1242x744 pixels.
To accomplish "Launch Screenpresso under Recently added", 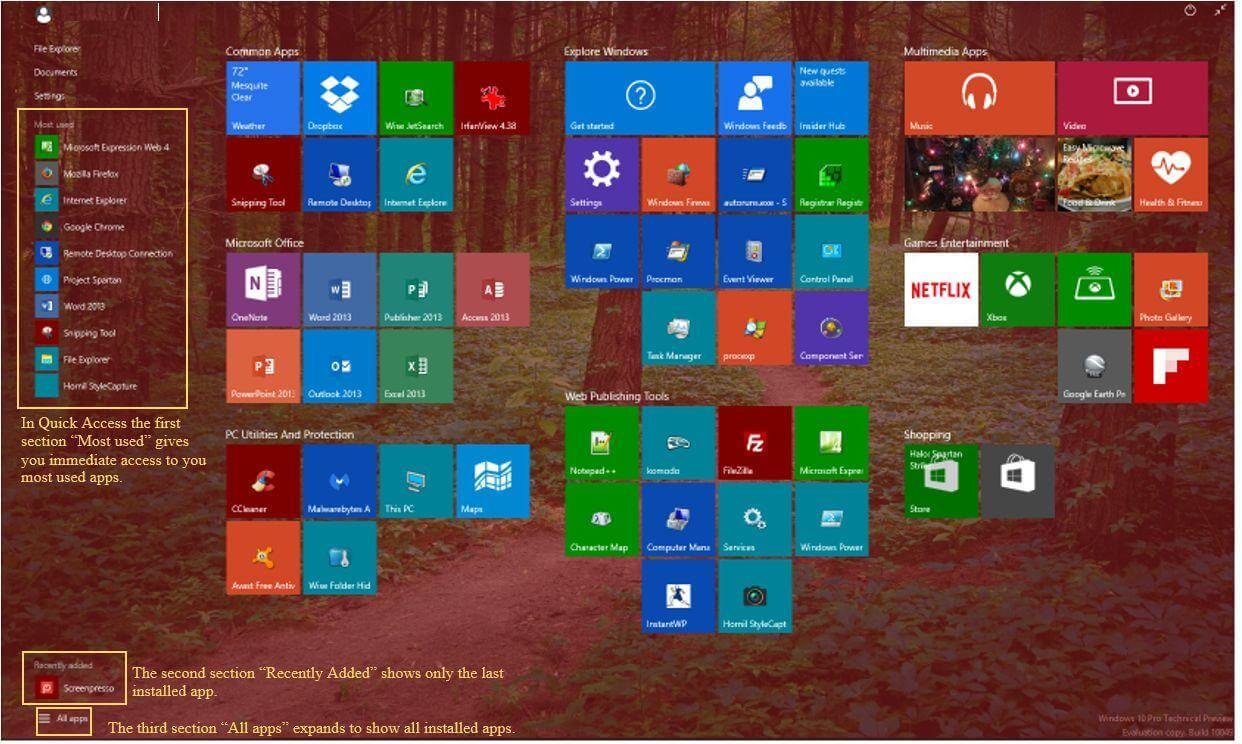I will coord(75,688).
